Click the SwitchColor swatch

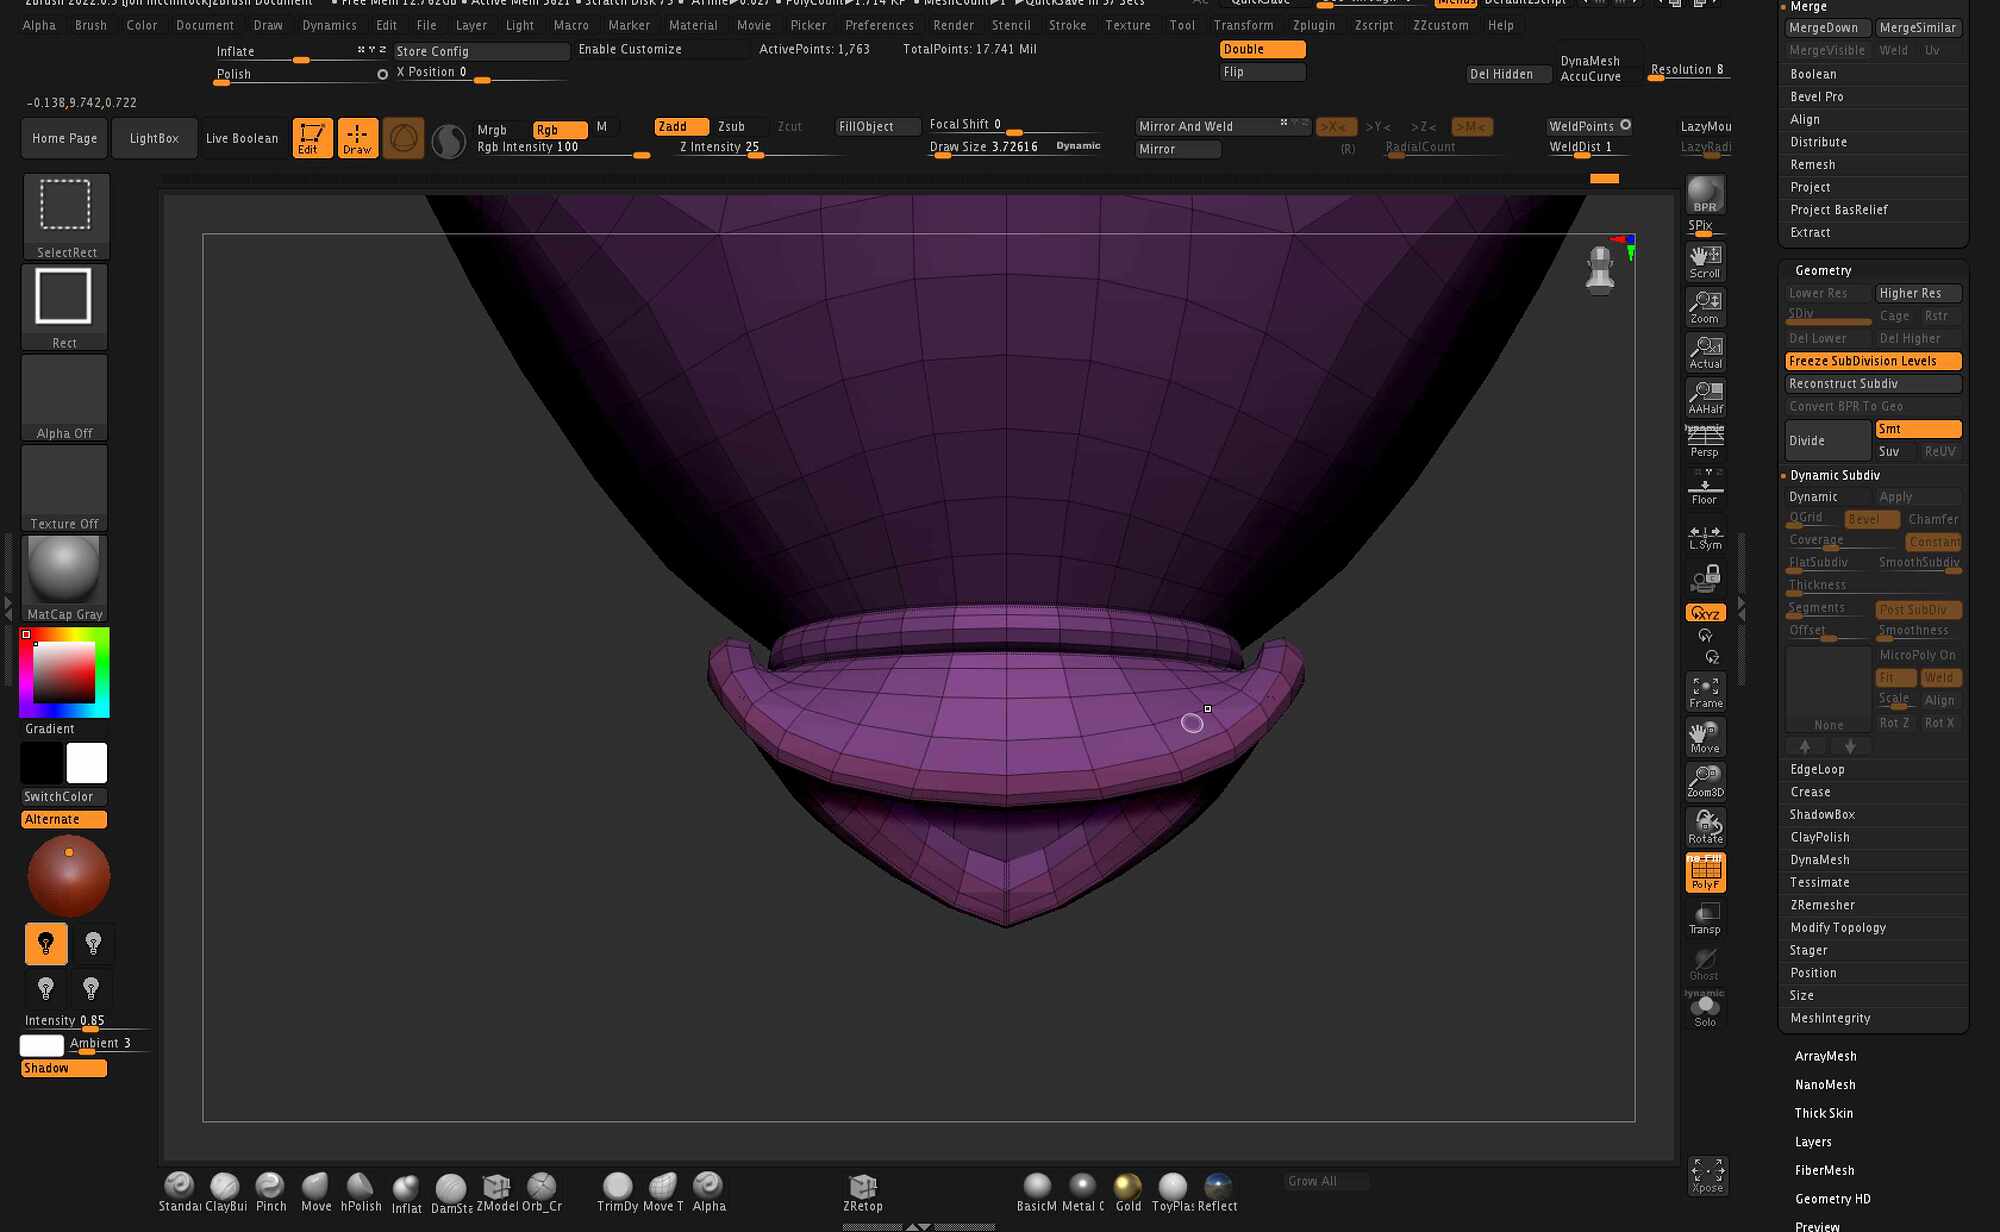pos(62,796)
